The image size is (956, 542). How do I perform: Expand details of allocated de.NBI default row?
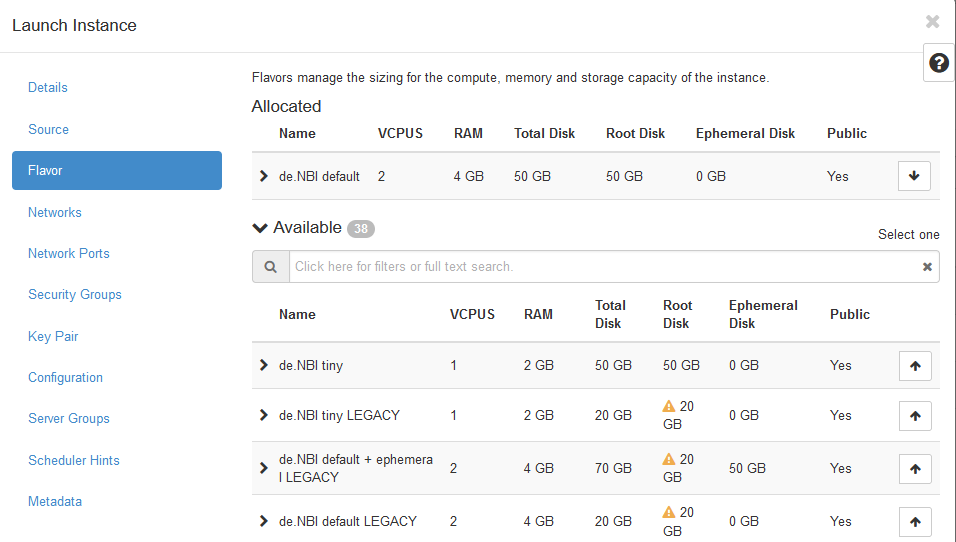264,176
